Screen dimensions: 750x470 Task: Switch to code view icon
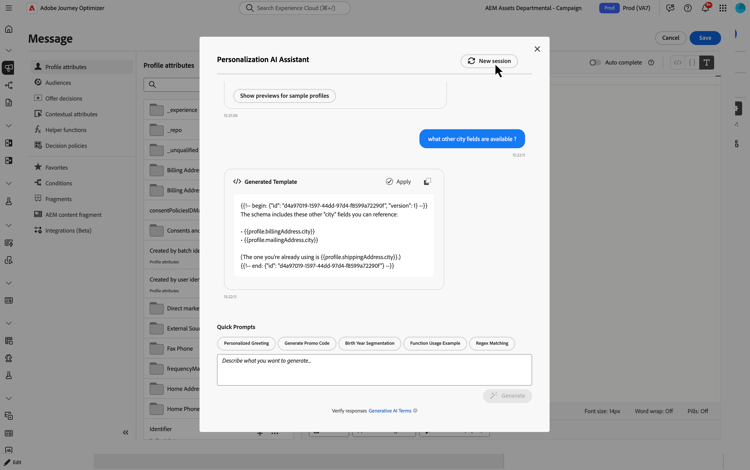678,63
